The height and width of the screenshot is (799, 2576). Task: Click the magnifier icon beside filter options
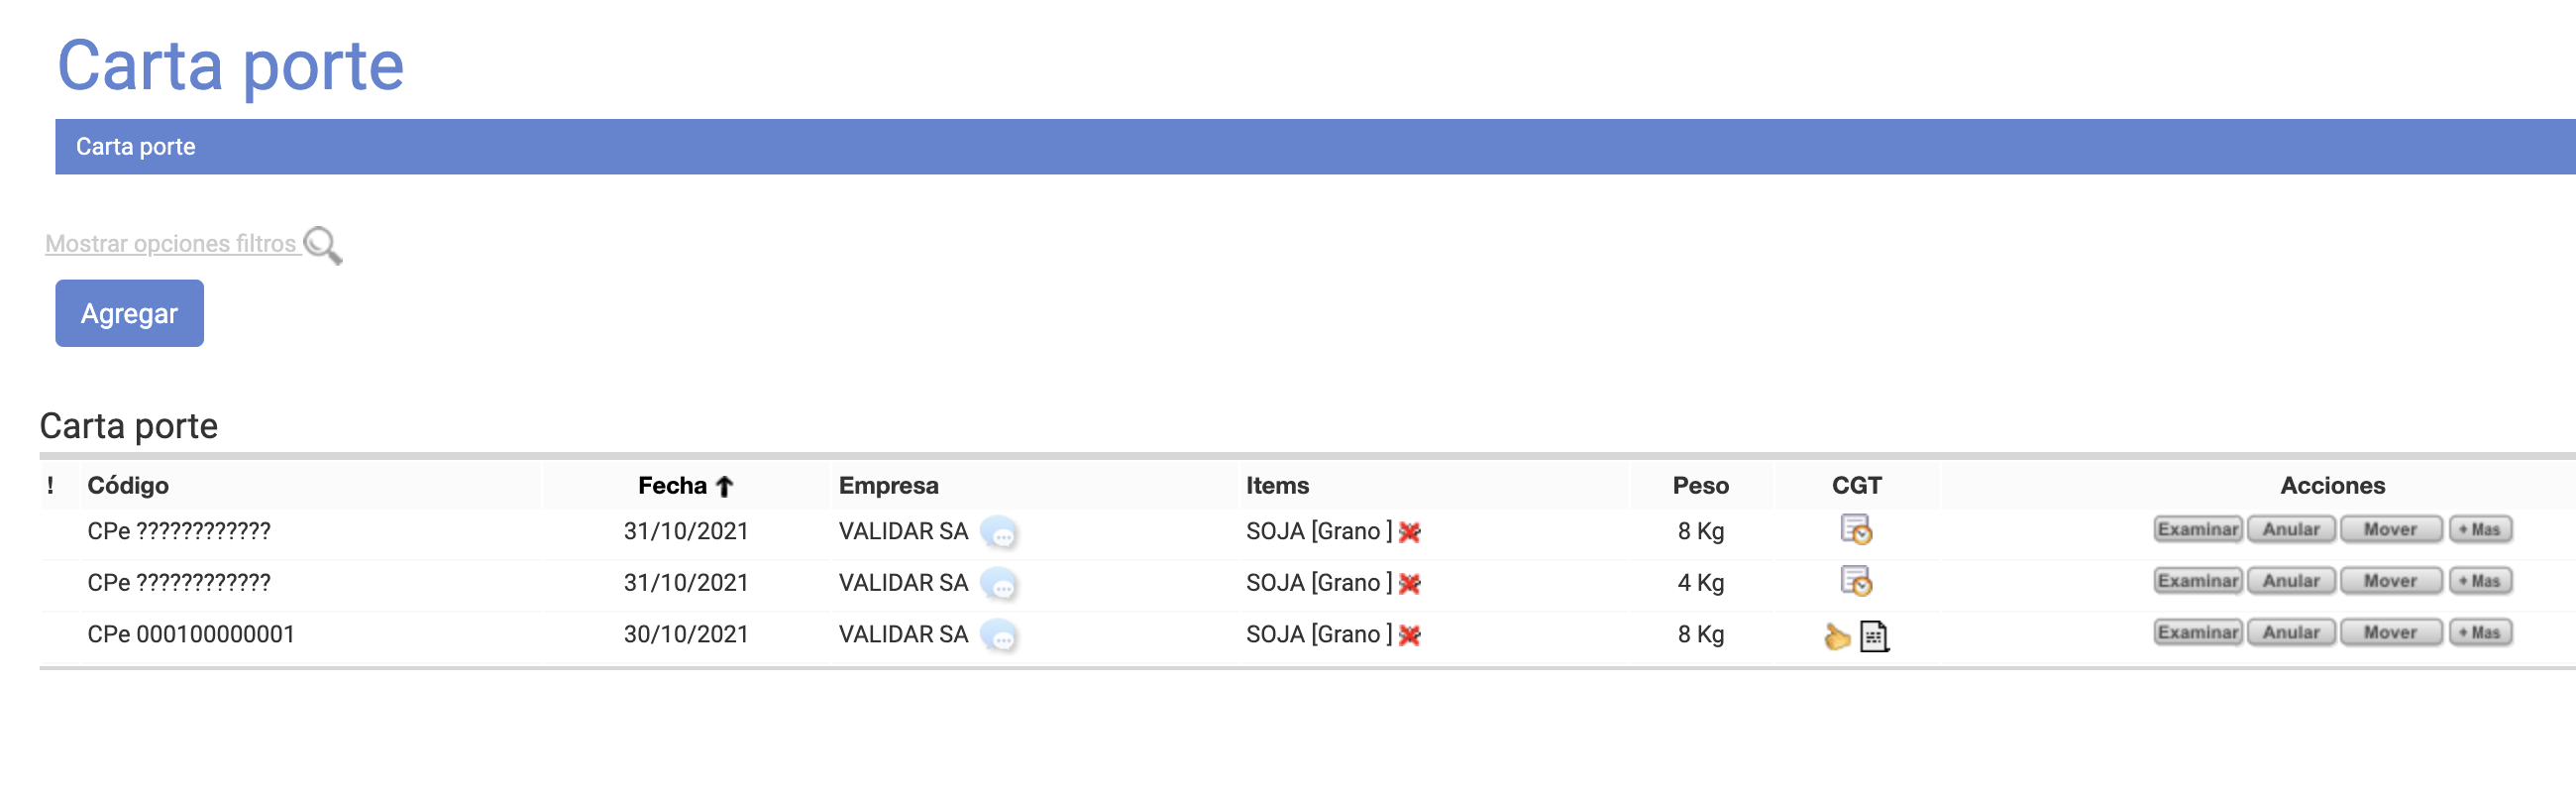coord(322,245)
